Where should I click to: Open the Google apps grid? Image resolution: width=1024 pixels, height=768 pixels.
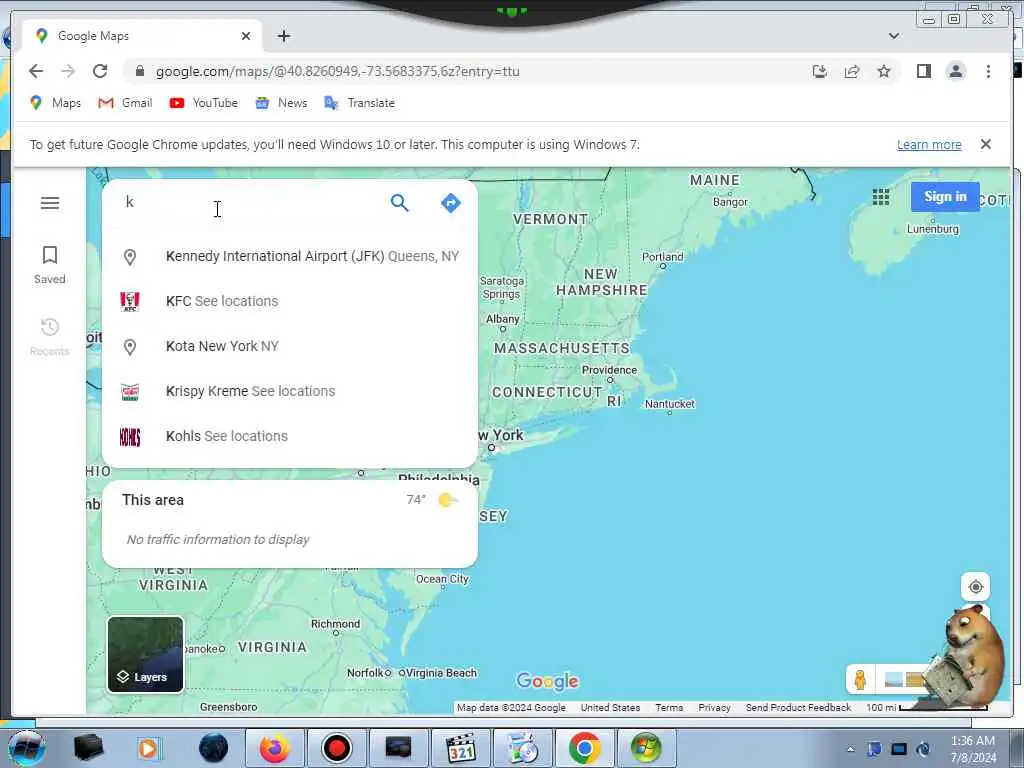[881, 197]
